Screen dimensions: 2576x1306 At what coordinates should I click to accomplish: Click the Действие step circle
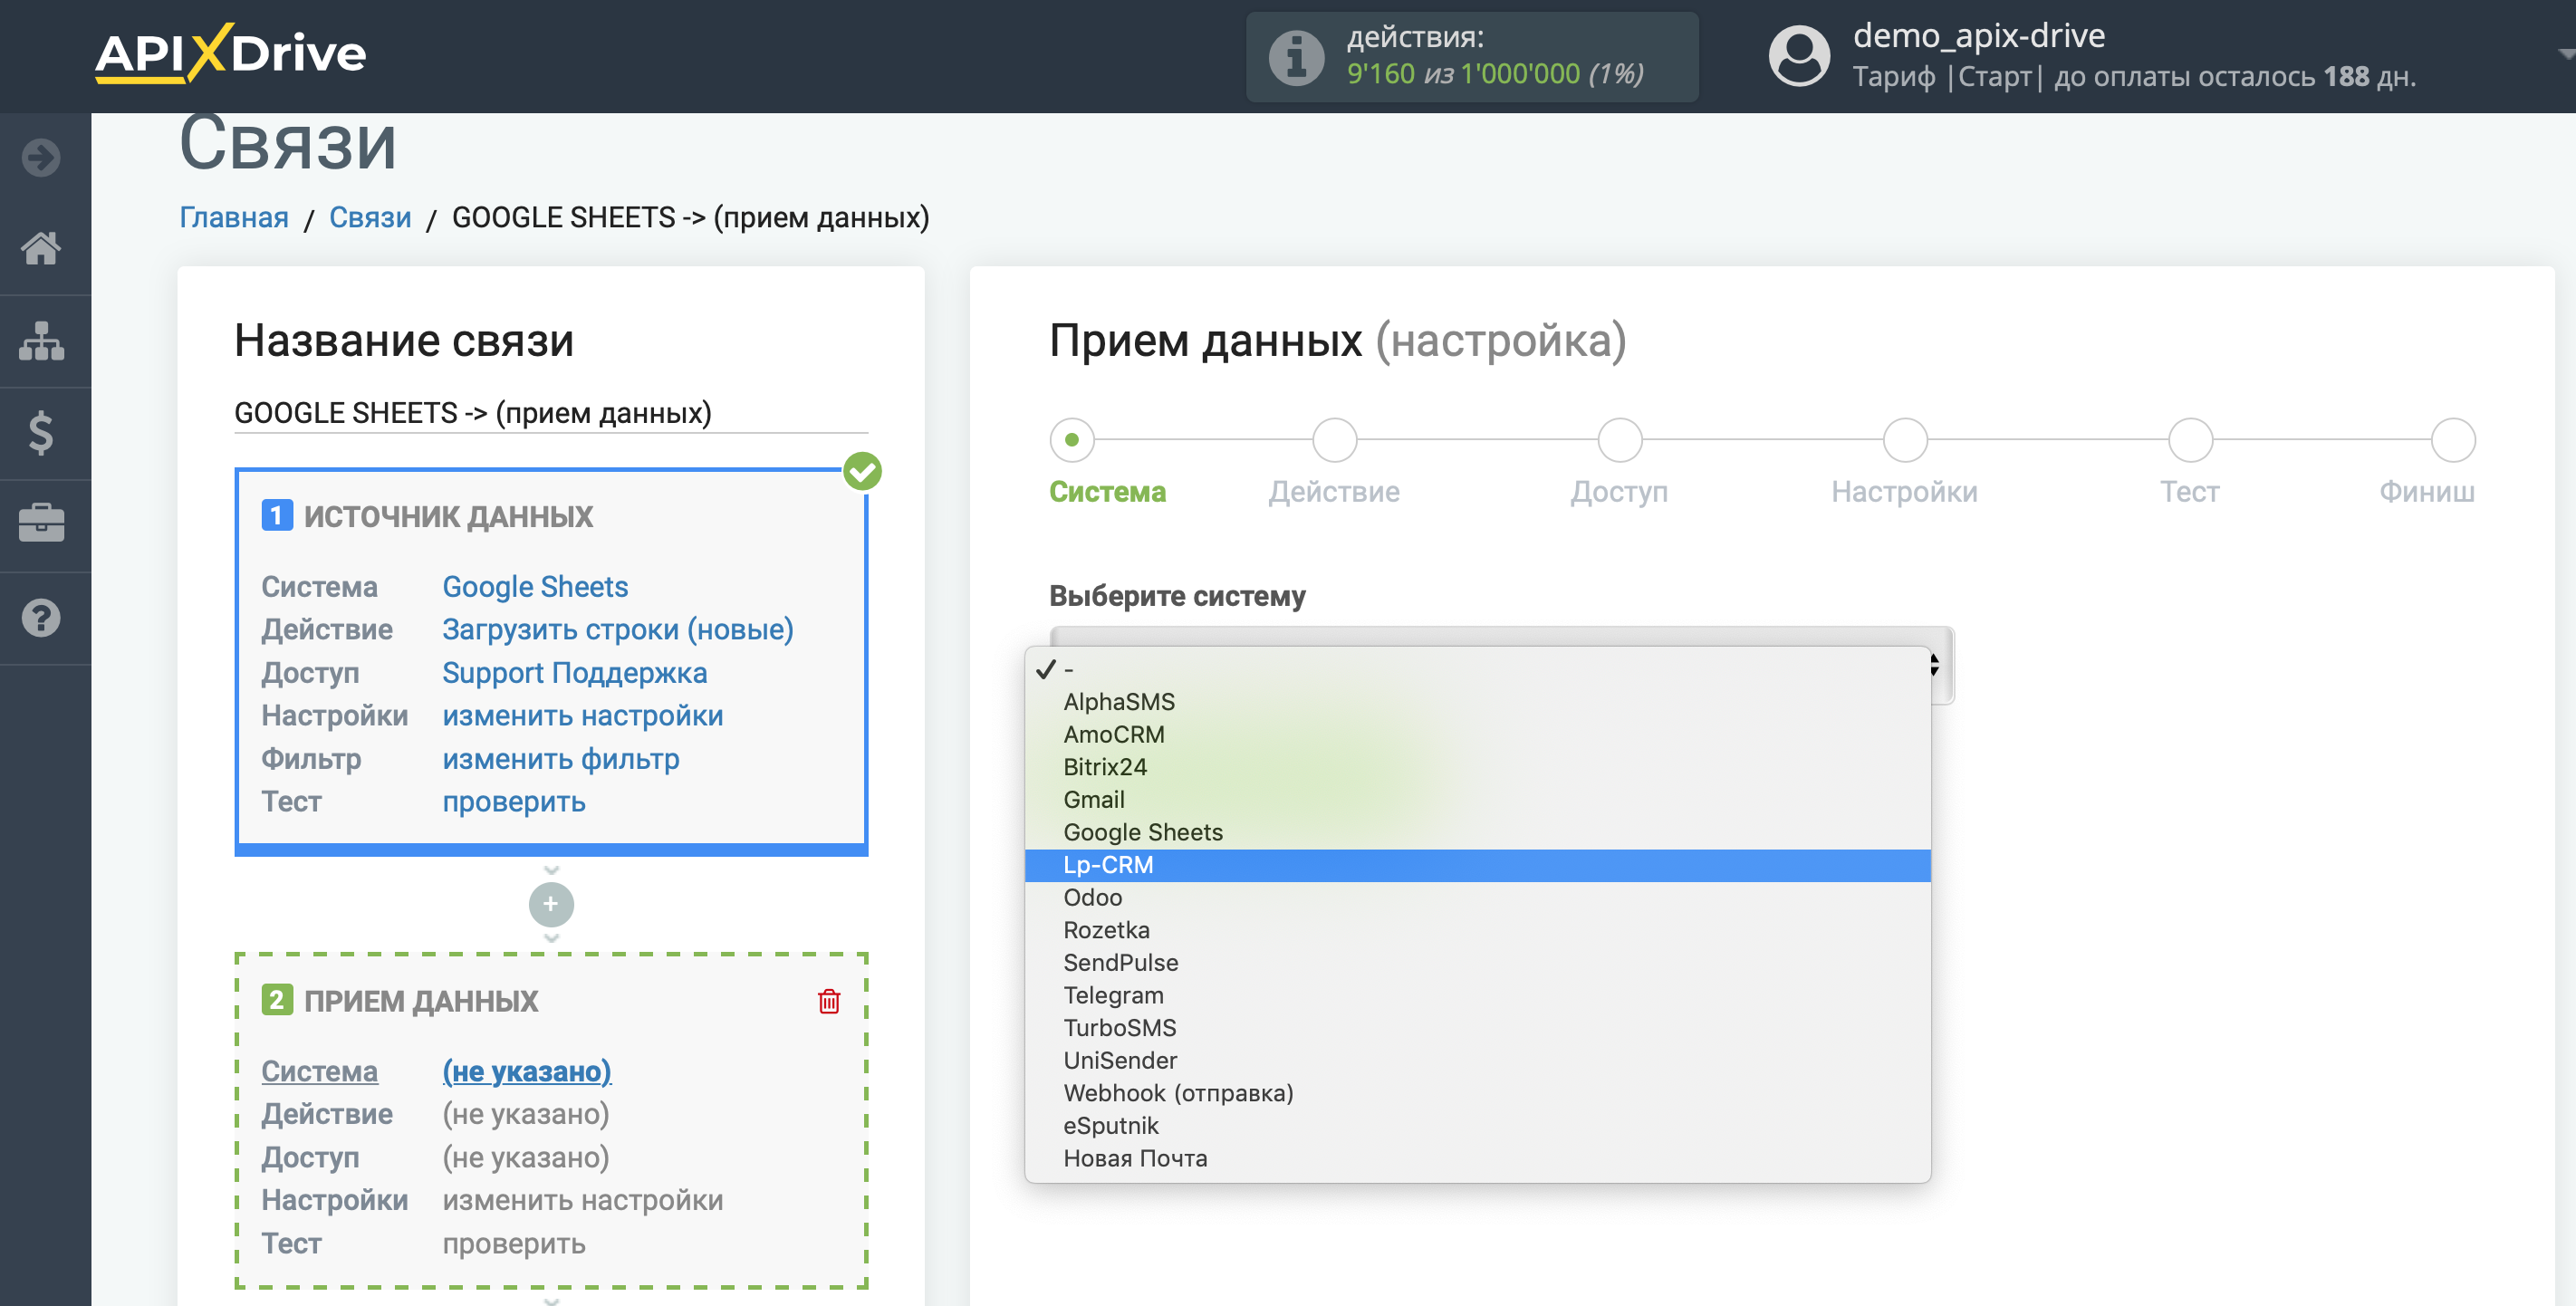[1334, 439]
